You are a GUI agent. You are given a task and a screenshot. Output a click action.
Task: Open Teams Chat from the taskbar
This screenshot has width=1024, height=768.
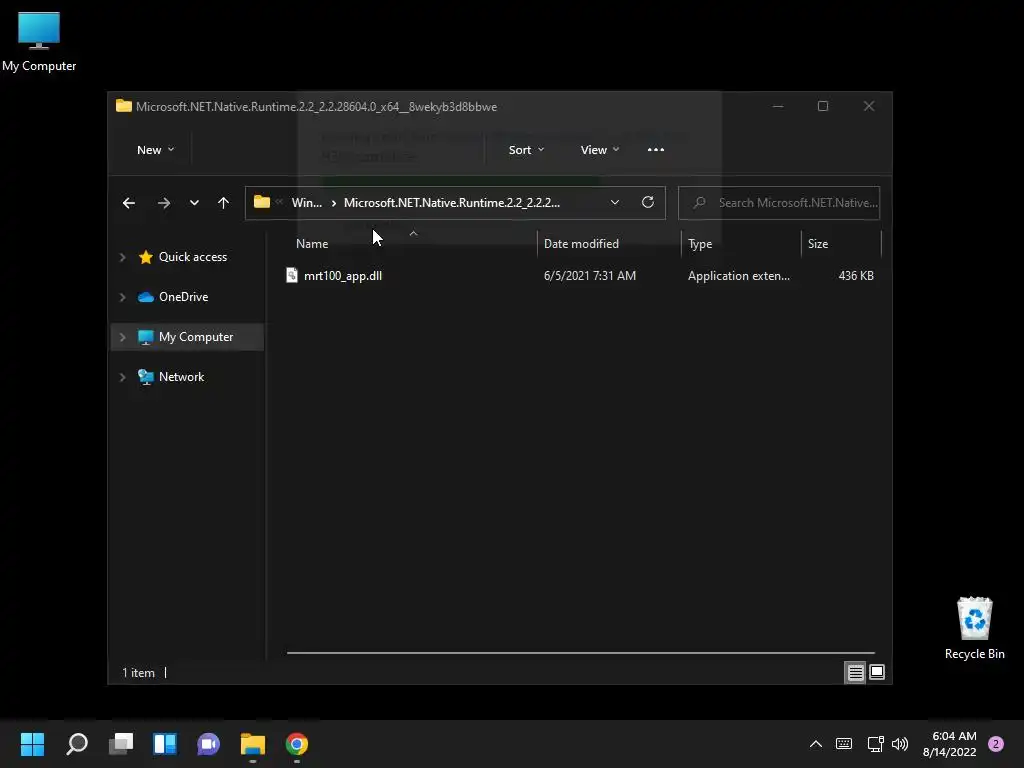pos(208,744)
